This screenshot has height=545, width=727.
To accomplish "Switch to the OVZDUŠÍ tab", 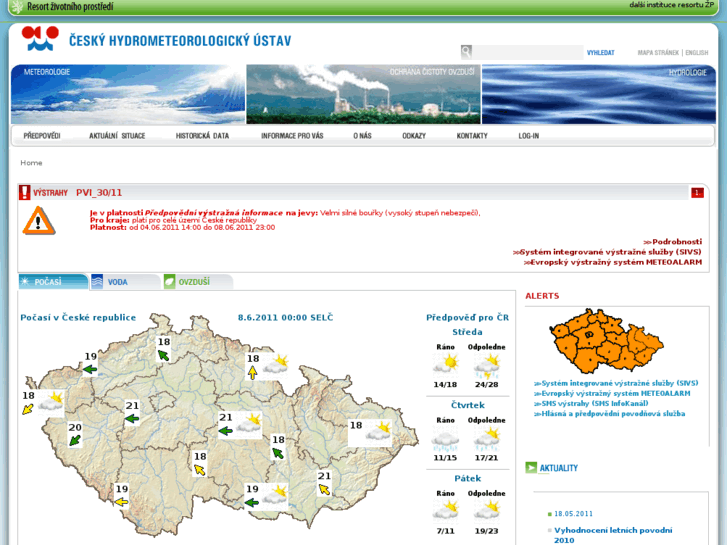I will tap(198, 282).
